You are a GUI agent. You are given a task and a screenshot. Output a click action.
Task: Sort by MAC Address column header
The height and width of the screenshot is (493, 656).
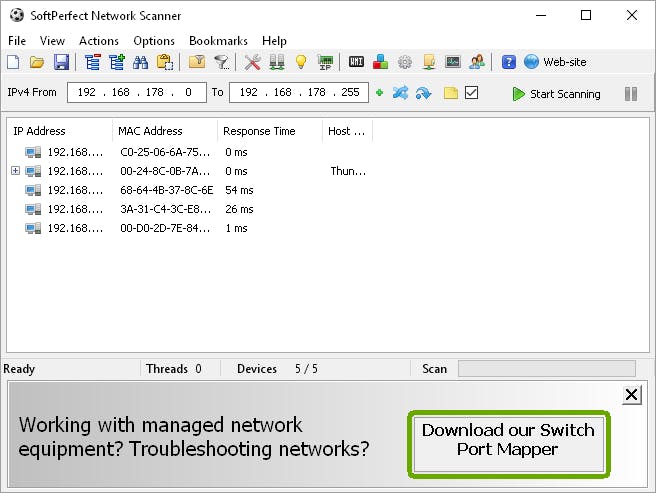165,131
